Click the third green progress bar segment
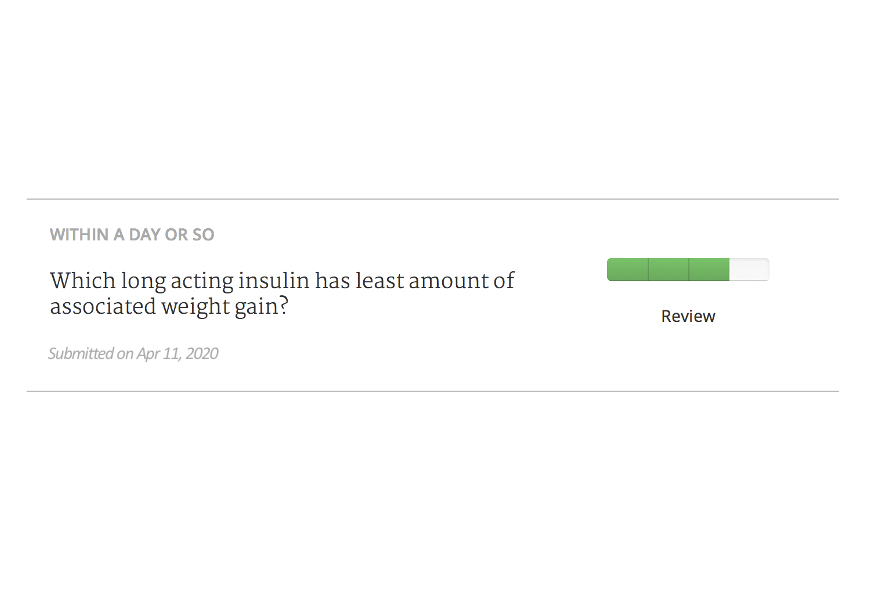Image resolution: width=876 pixels, height=596 pixels. point(709,269)
